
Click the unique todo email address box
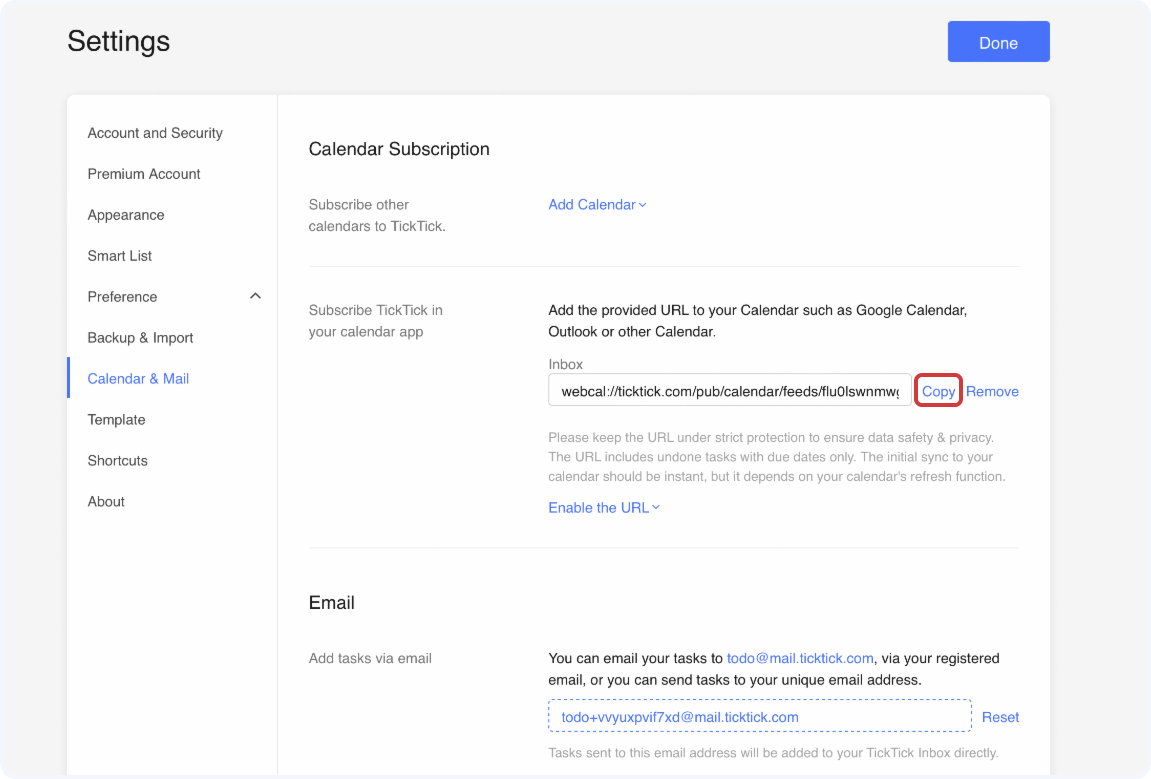[x=760, y=717]
